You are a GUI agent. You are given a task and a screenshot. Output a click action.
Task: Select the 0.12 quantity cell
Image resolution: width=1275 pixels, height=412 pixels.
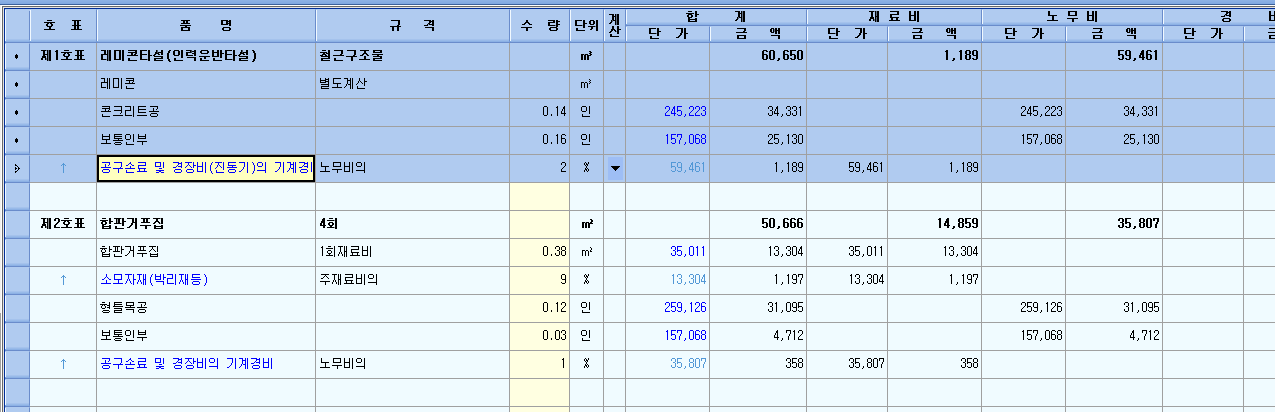point(540,308)
